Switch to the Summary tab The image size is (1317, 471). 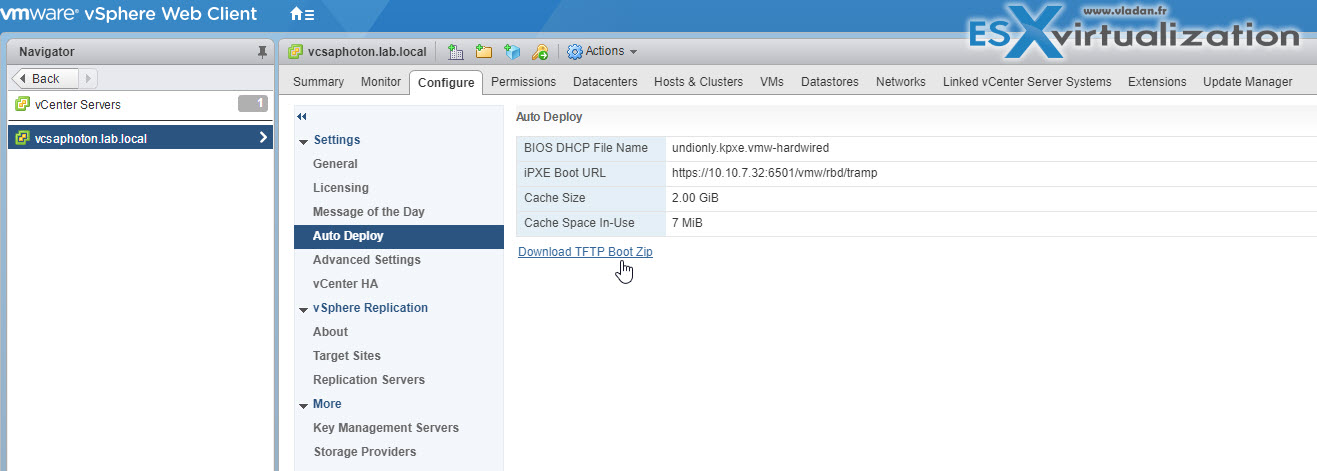pos(319,82)
